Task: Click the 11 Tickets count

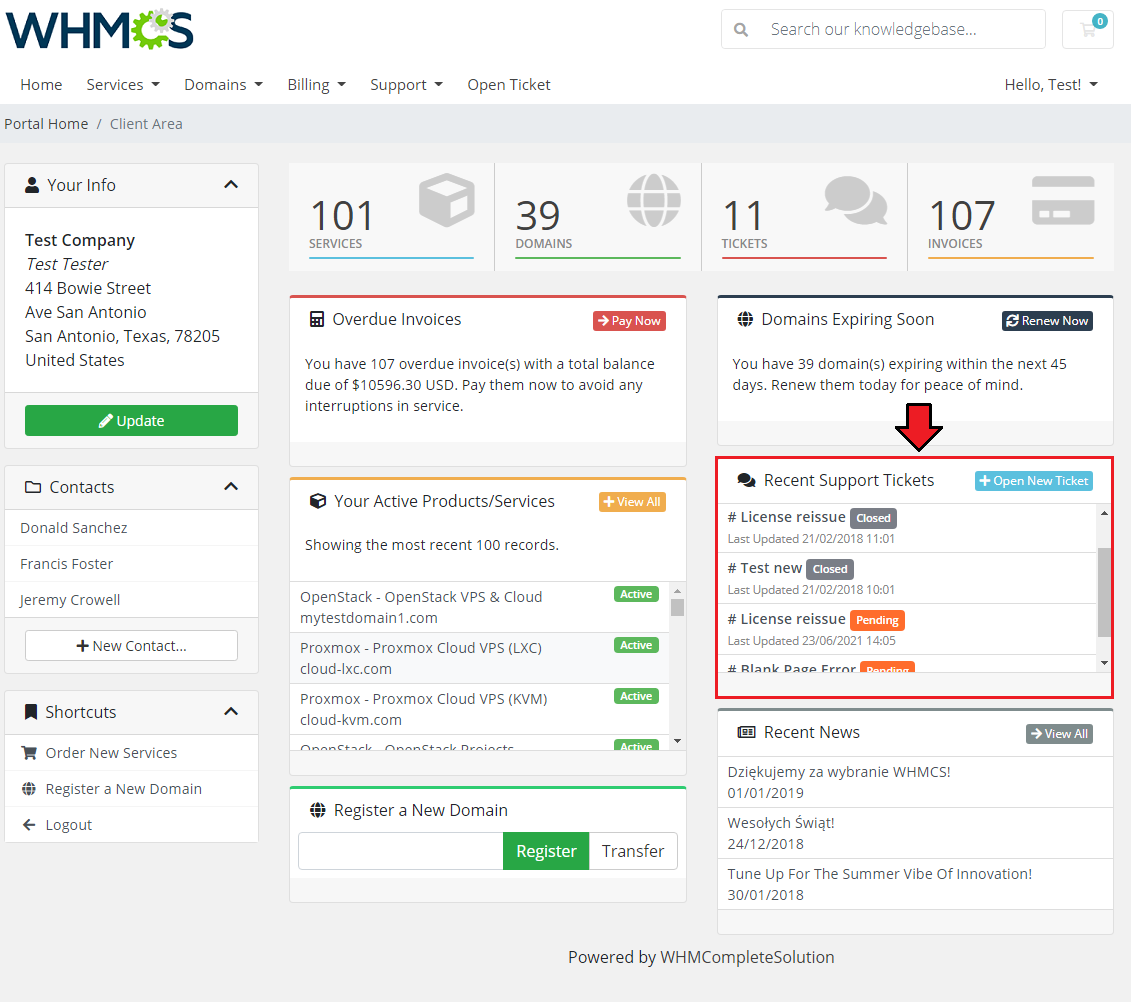Action: point(742,216)
